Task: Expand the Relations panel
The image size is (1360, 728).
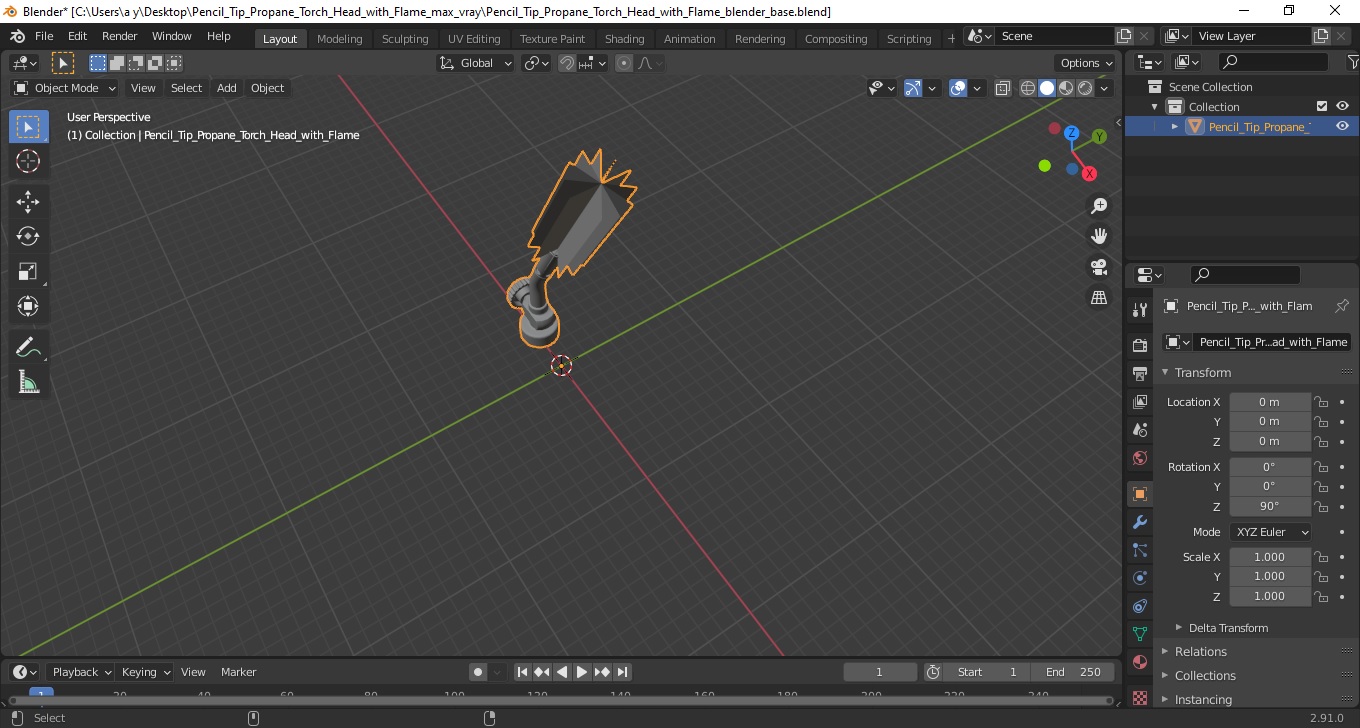Action: click(x=1201, y=651)
